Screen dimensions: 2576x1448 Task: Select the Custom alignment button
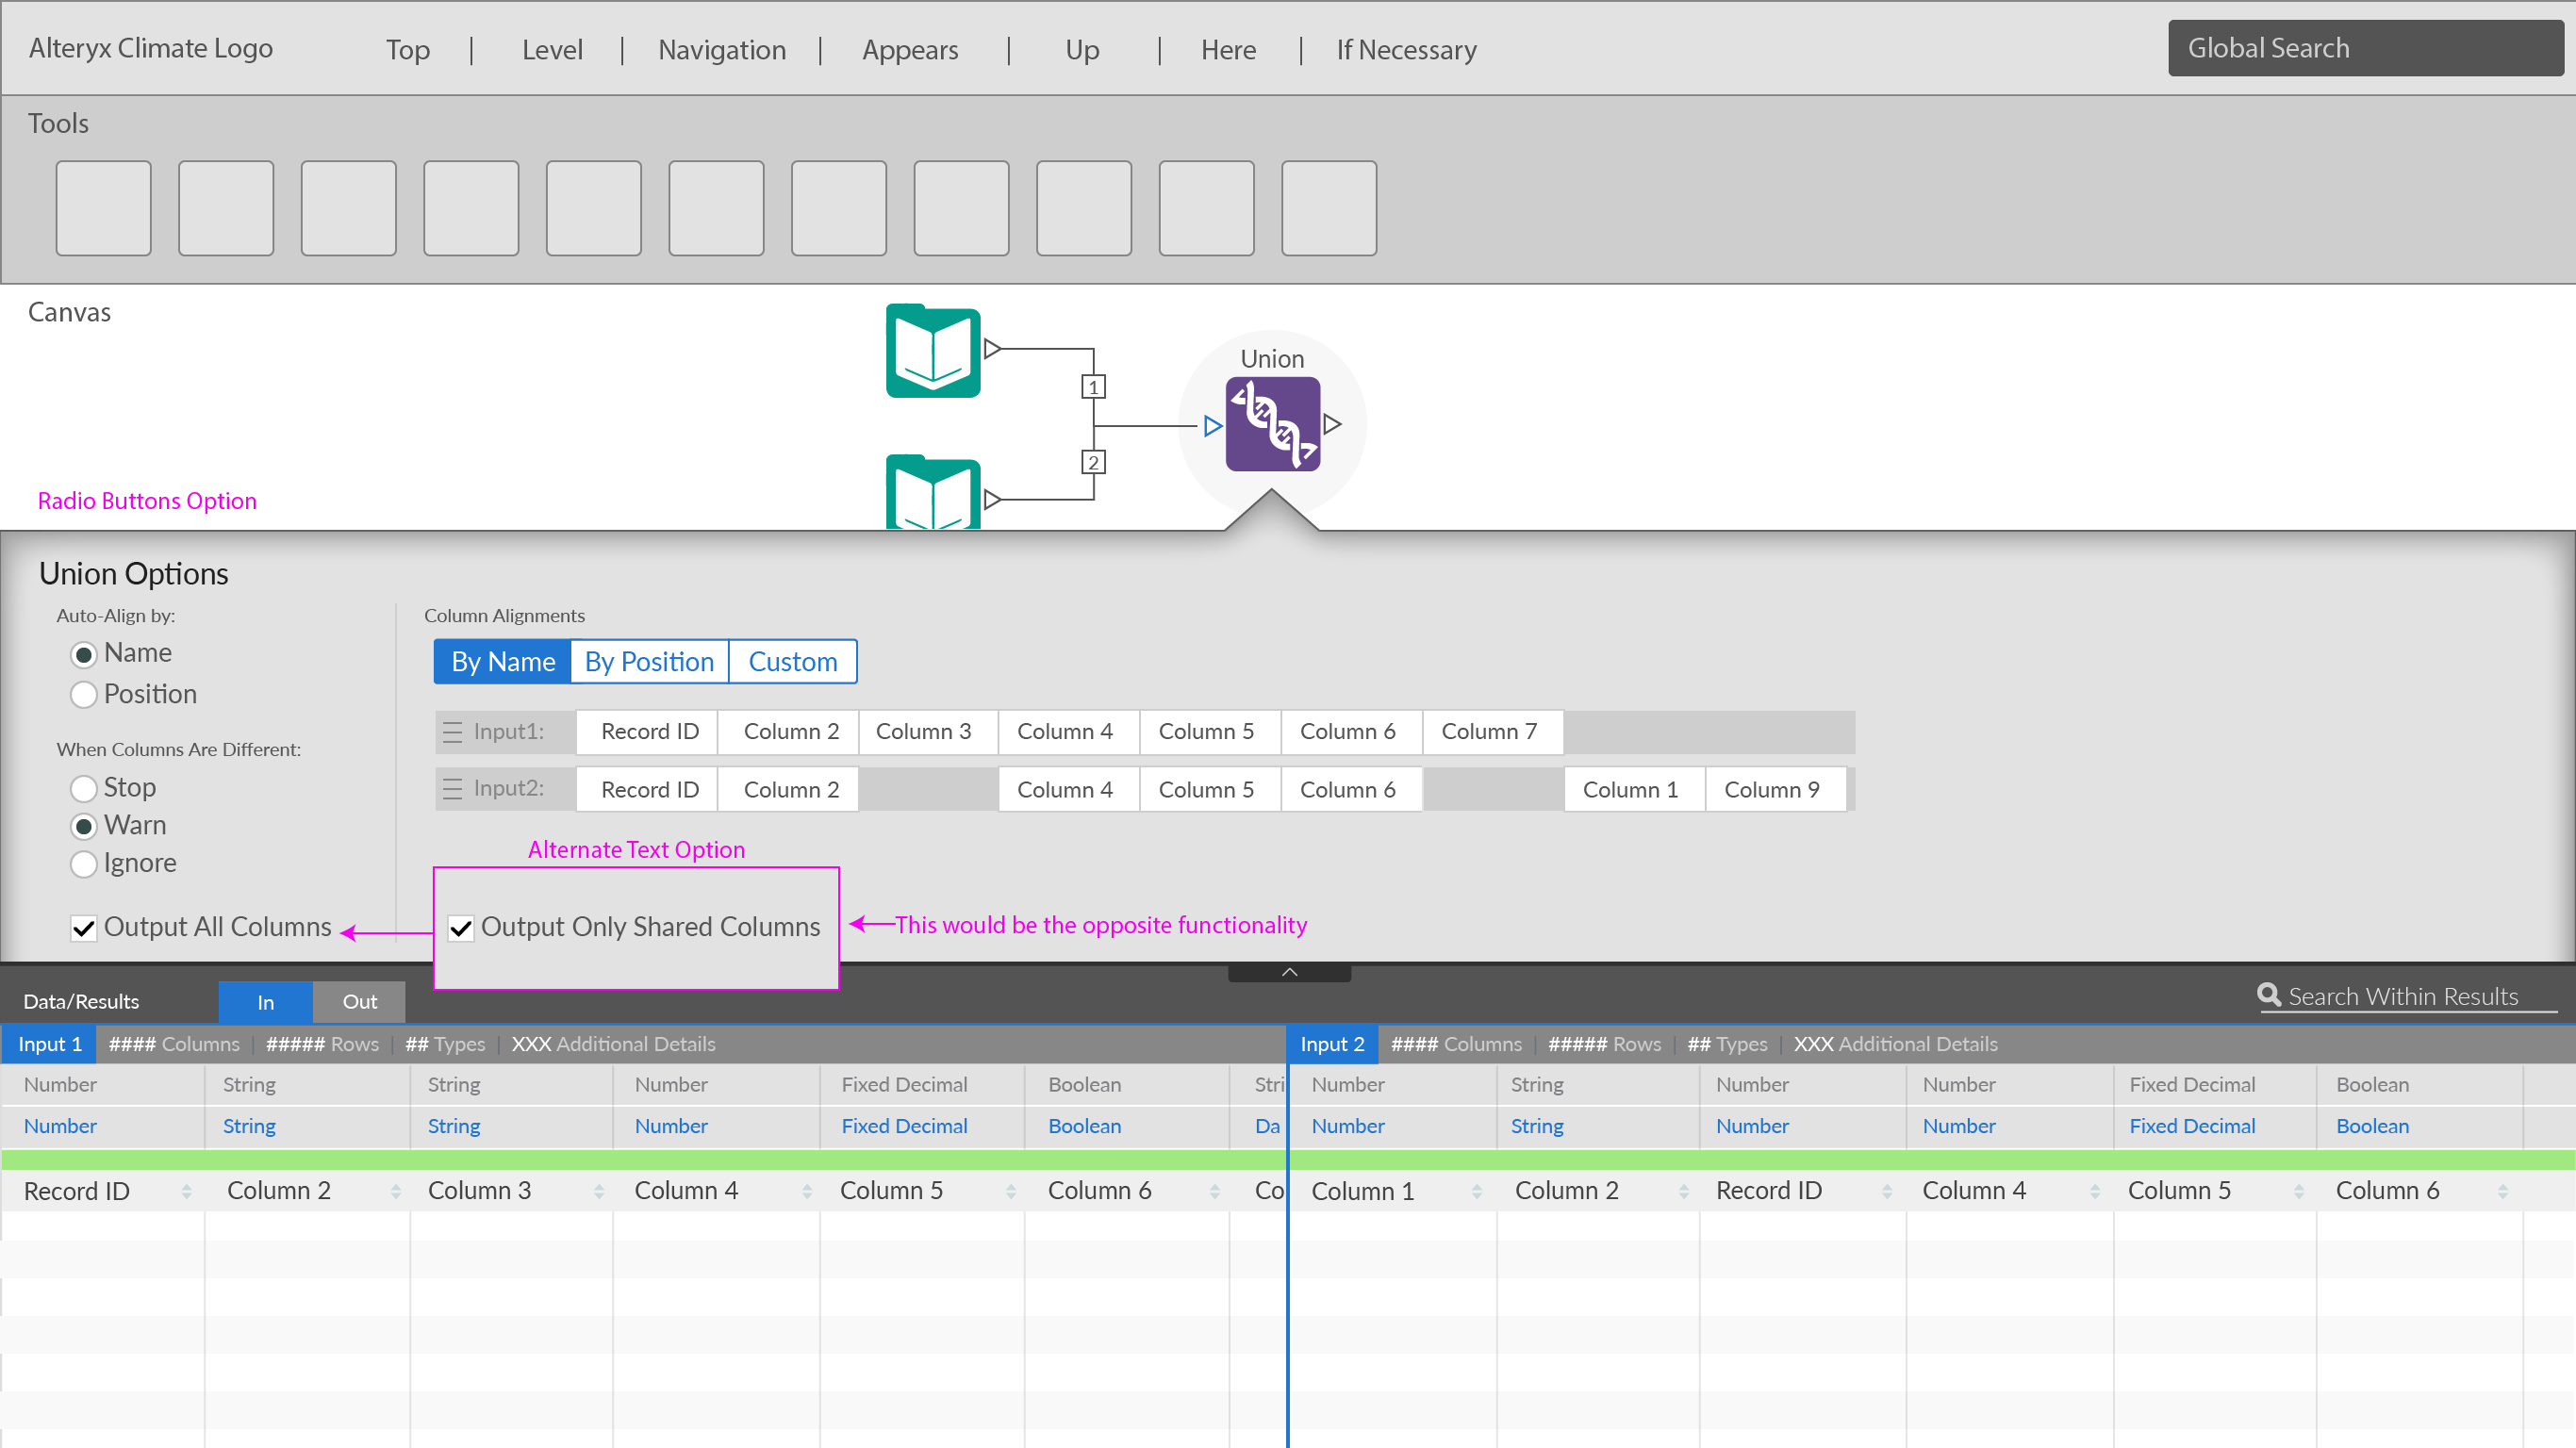pos(792,662)
